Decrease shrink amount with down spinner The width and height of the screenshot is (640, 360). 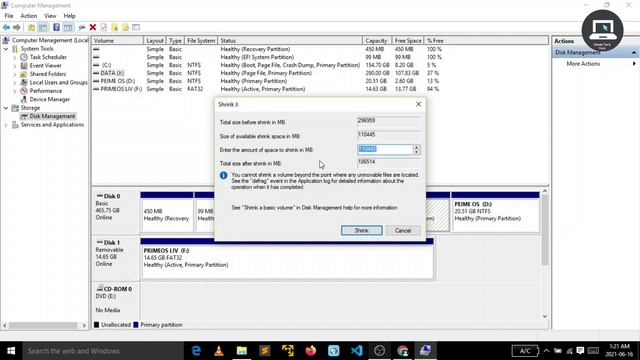pyautogui.click(x=416, y=152)
